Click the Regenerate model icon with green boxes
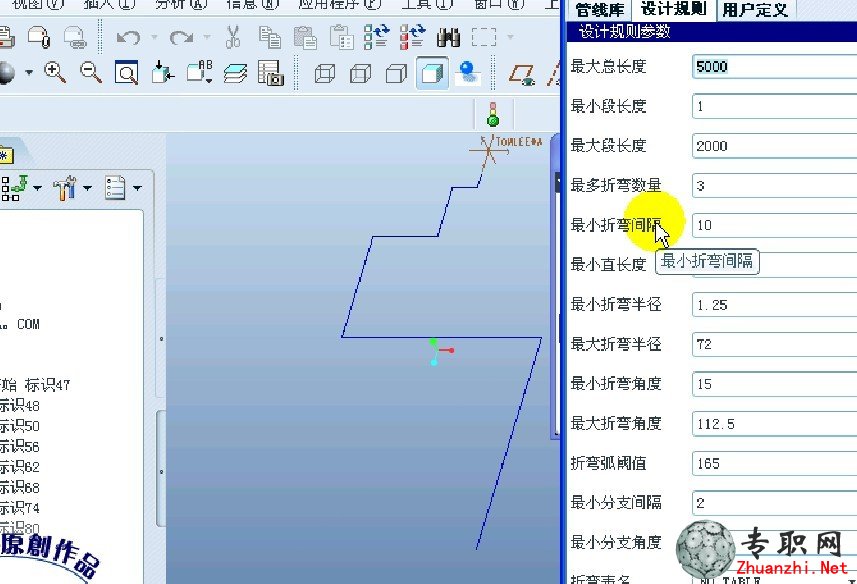This screenshot has width=857, height=584. (x=377, y=37)
